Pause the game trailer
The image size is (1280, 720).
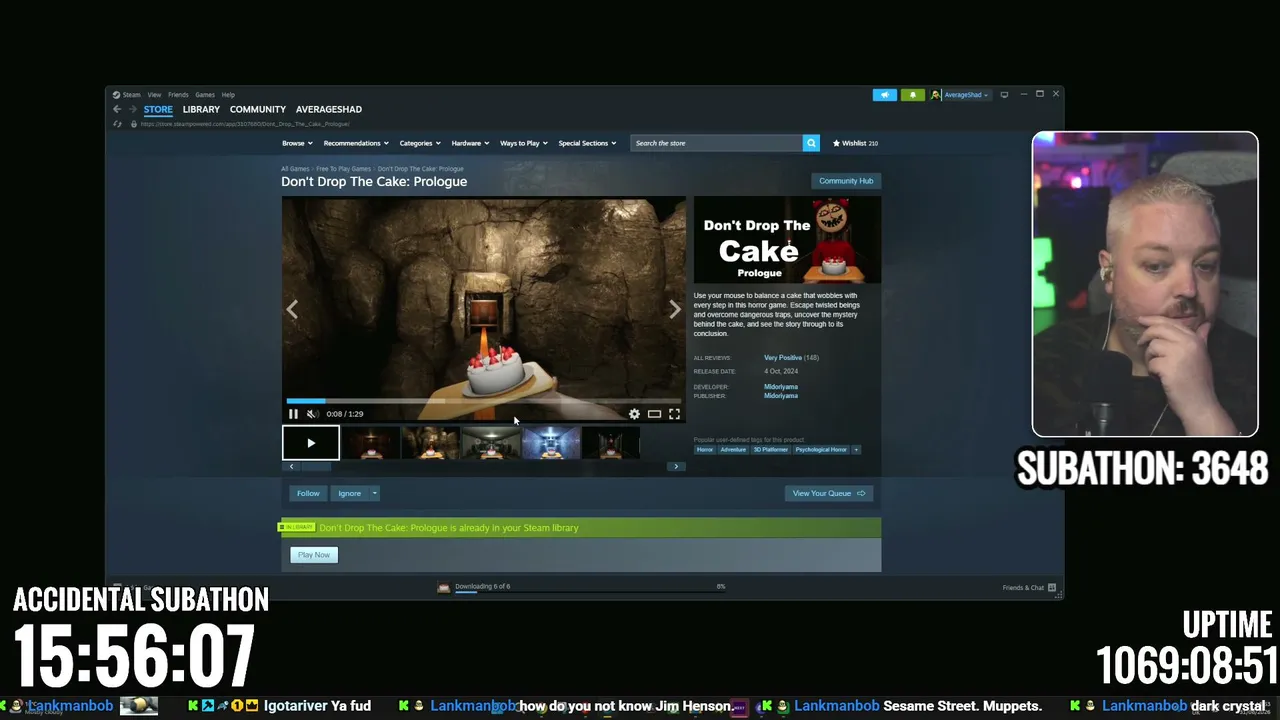point(293,414)
